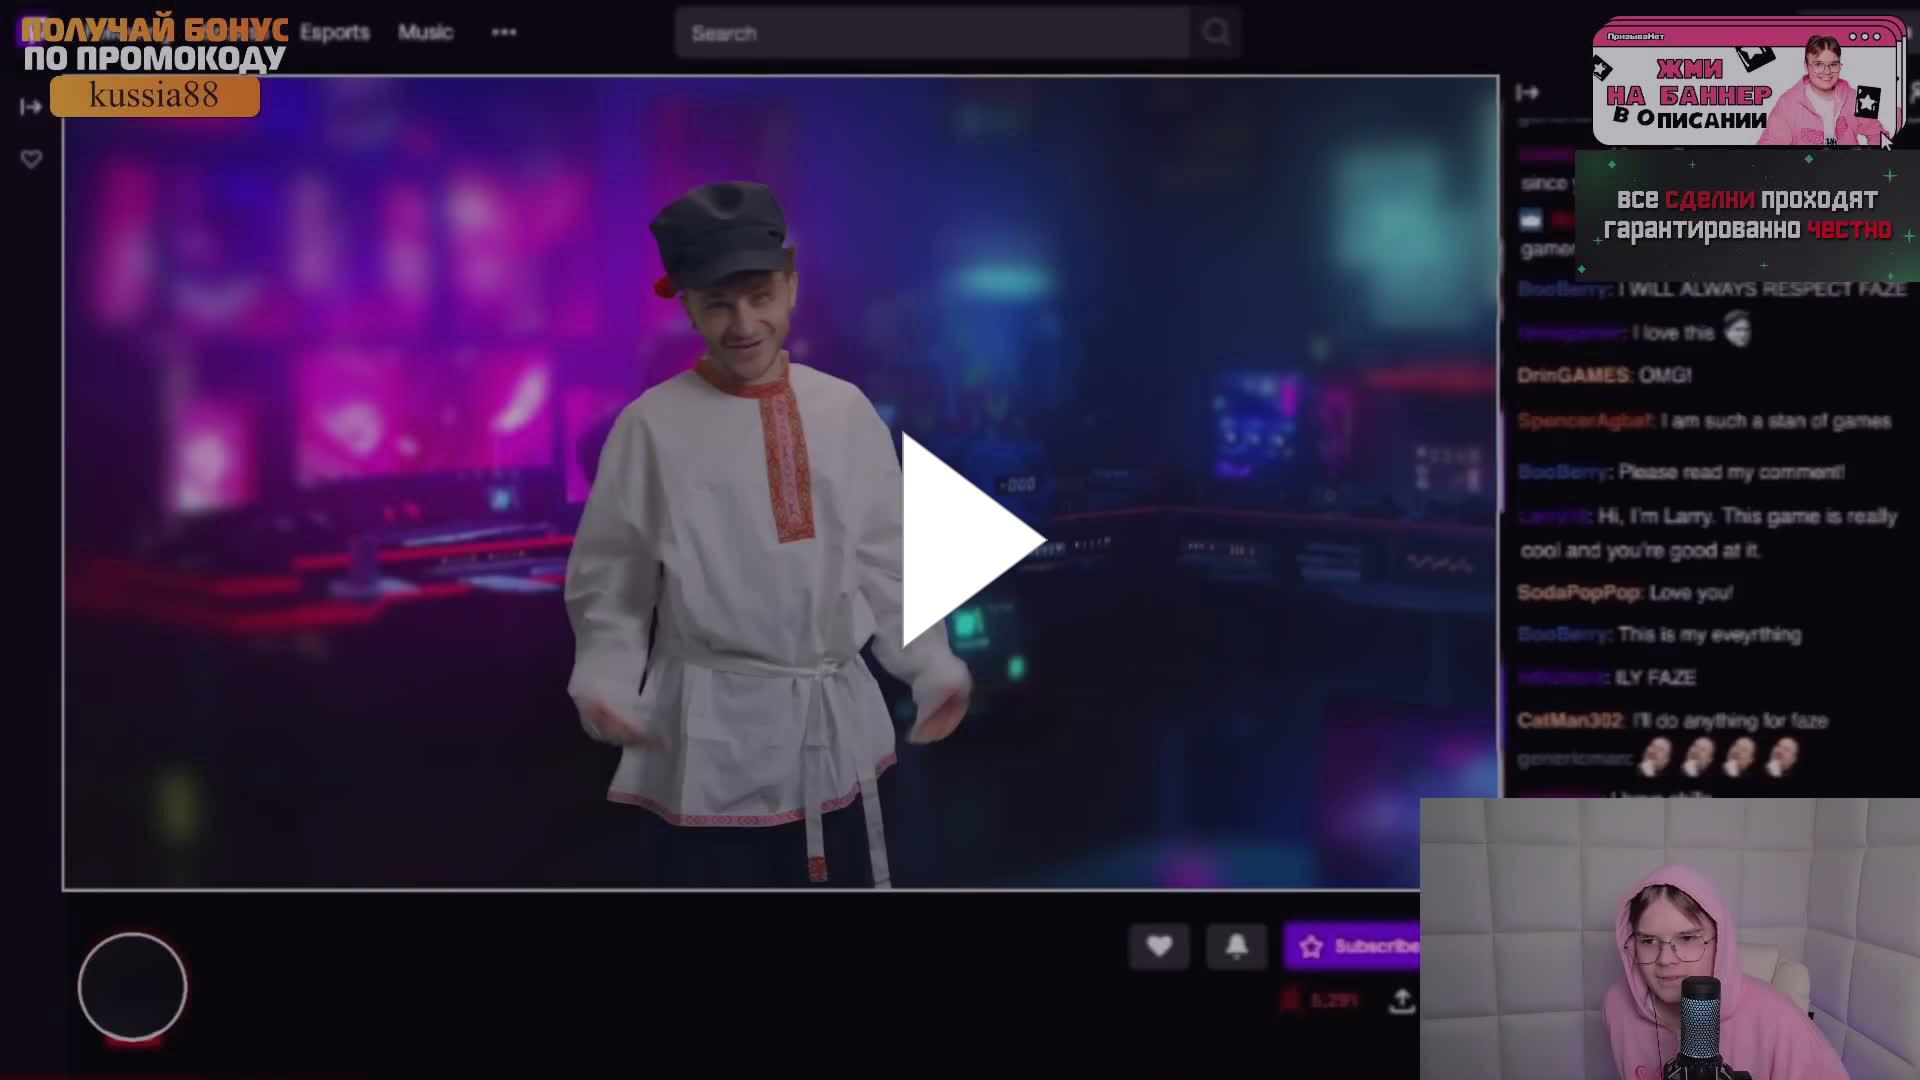
Task: Collapse the left sidebar with the arrow icon
Action: tap(31, 105)
